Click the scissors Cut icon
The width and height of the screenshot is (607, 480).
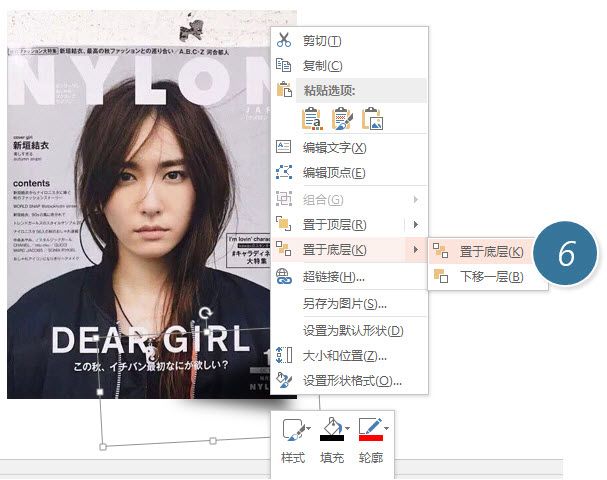(284, 40)
